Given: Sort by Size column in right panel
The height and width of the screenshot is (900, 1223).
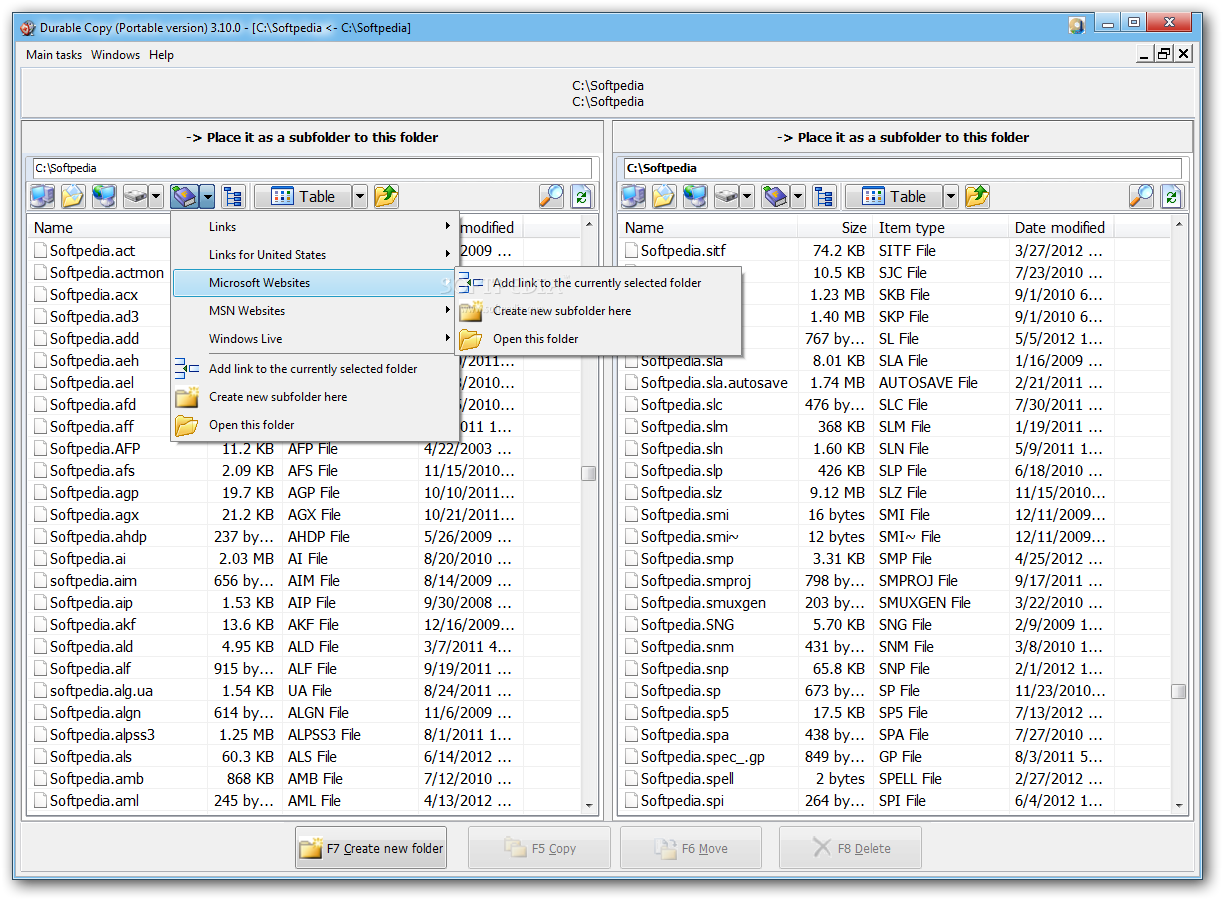Looking at the screenshot, I should point(835,228).
